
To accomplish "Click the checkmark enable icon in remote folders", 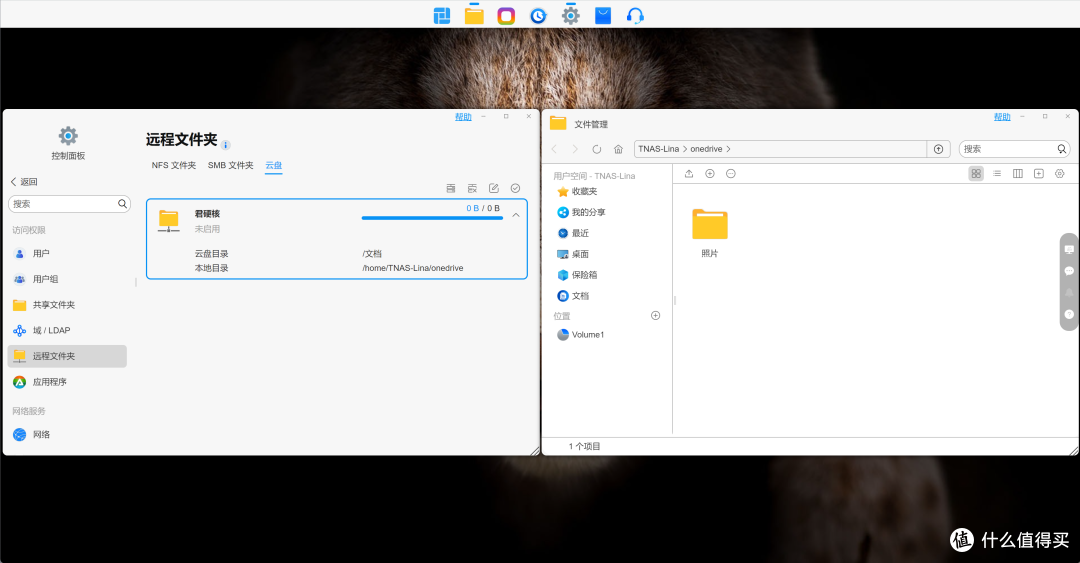I will 515,188.
